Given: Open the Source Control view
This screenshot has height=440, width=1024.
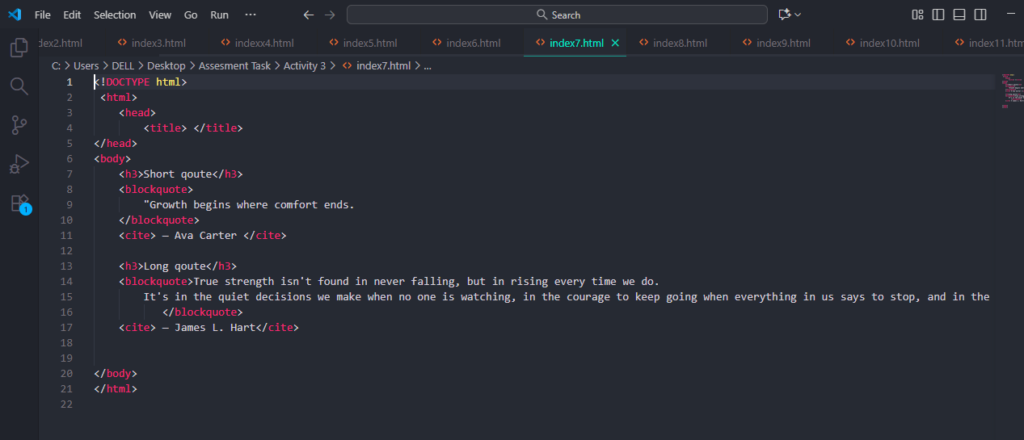Looking at the screenshot, I should (x=18, y=125).
